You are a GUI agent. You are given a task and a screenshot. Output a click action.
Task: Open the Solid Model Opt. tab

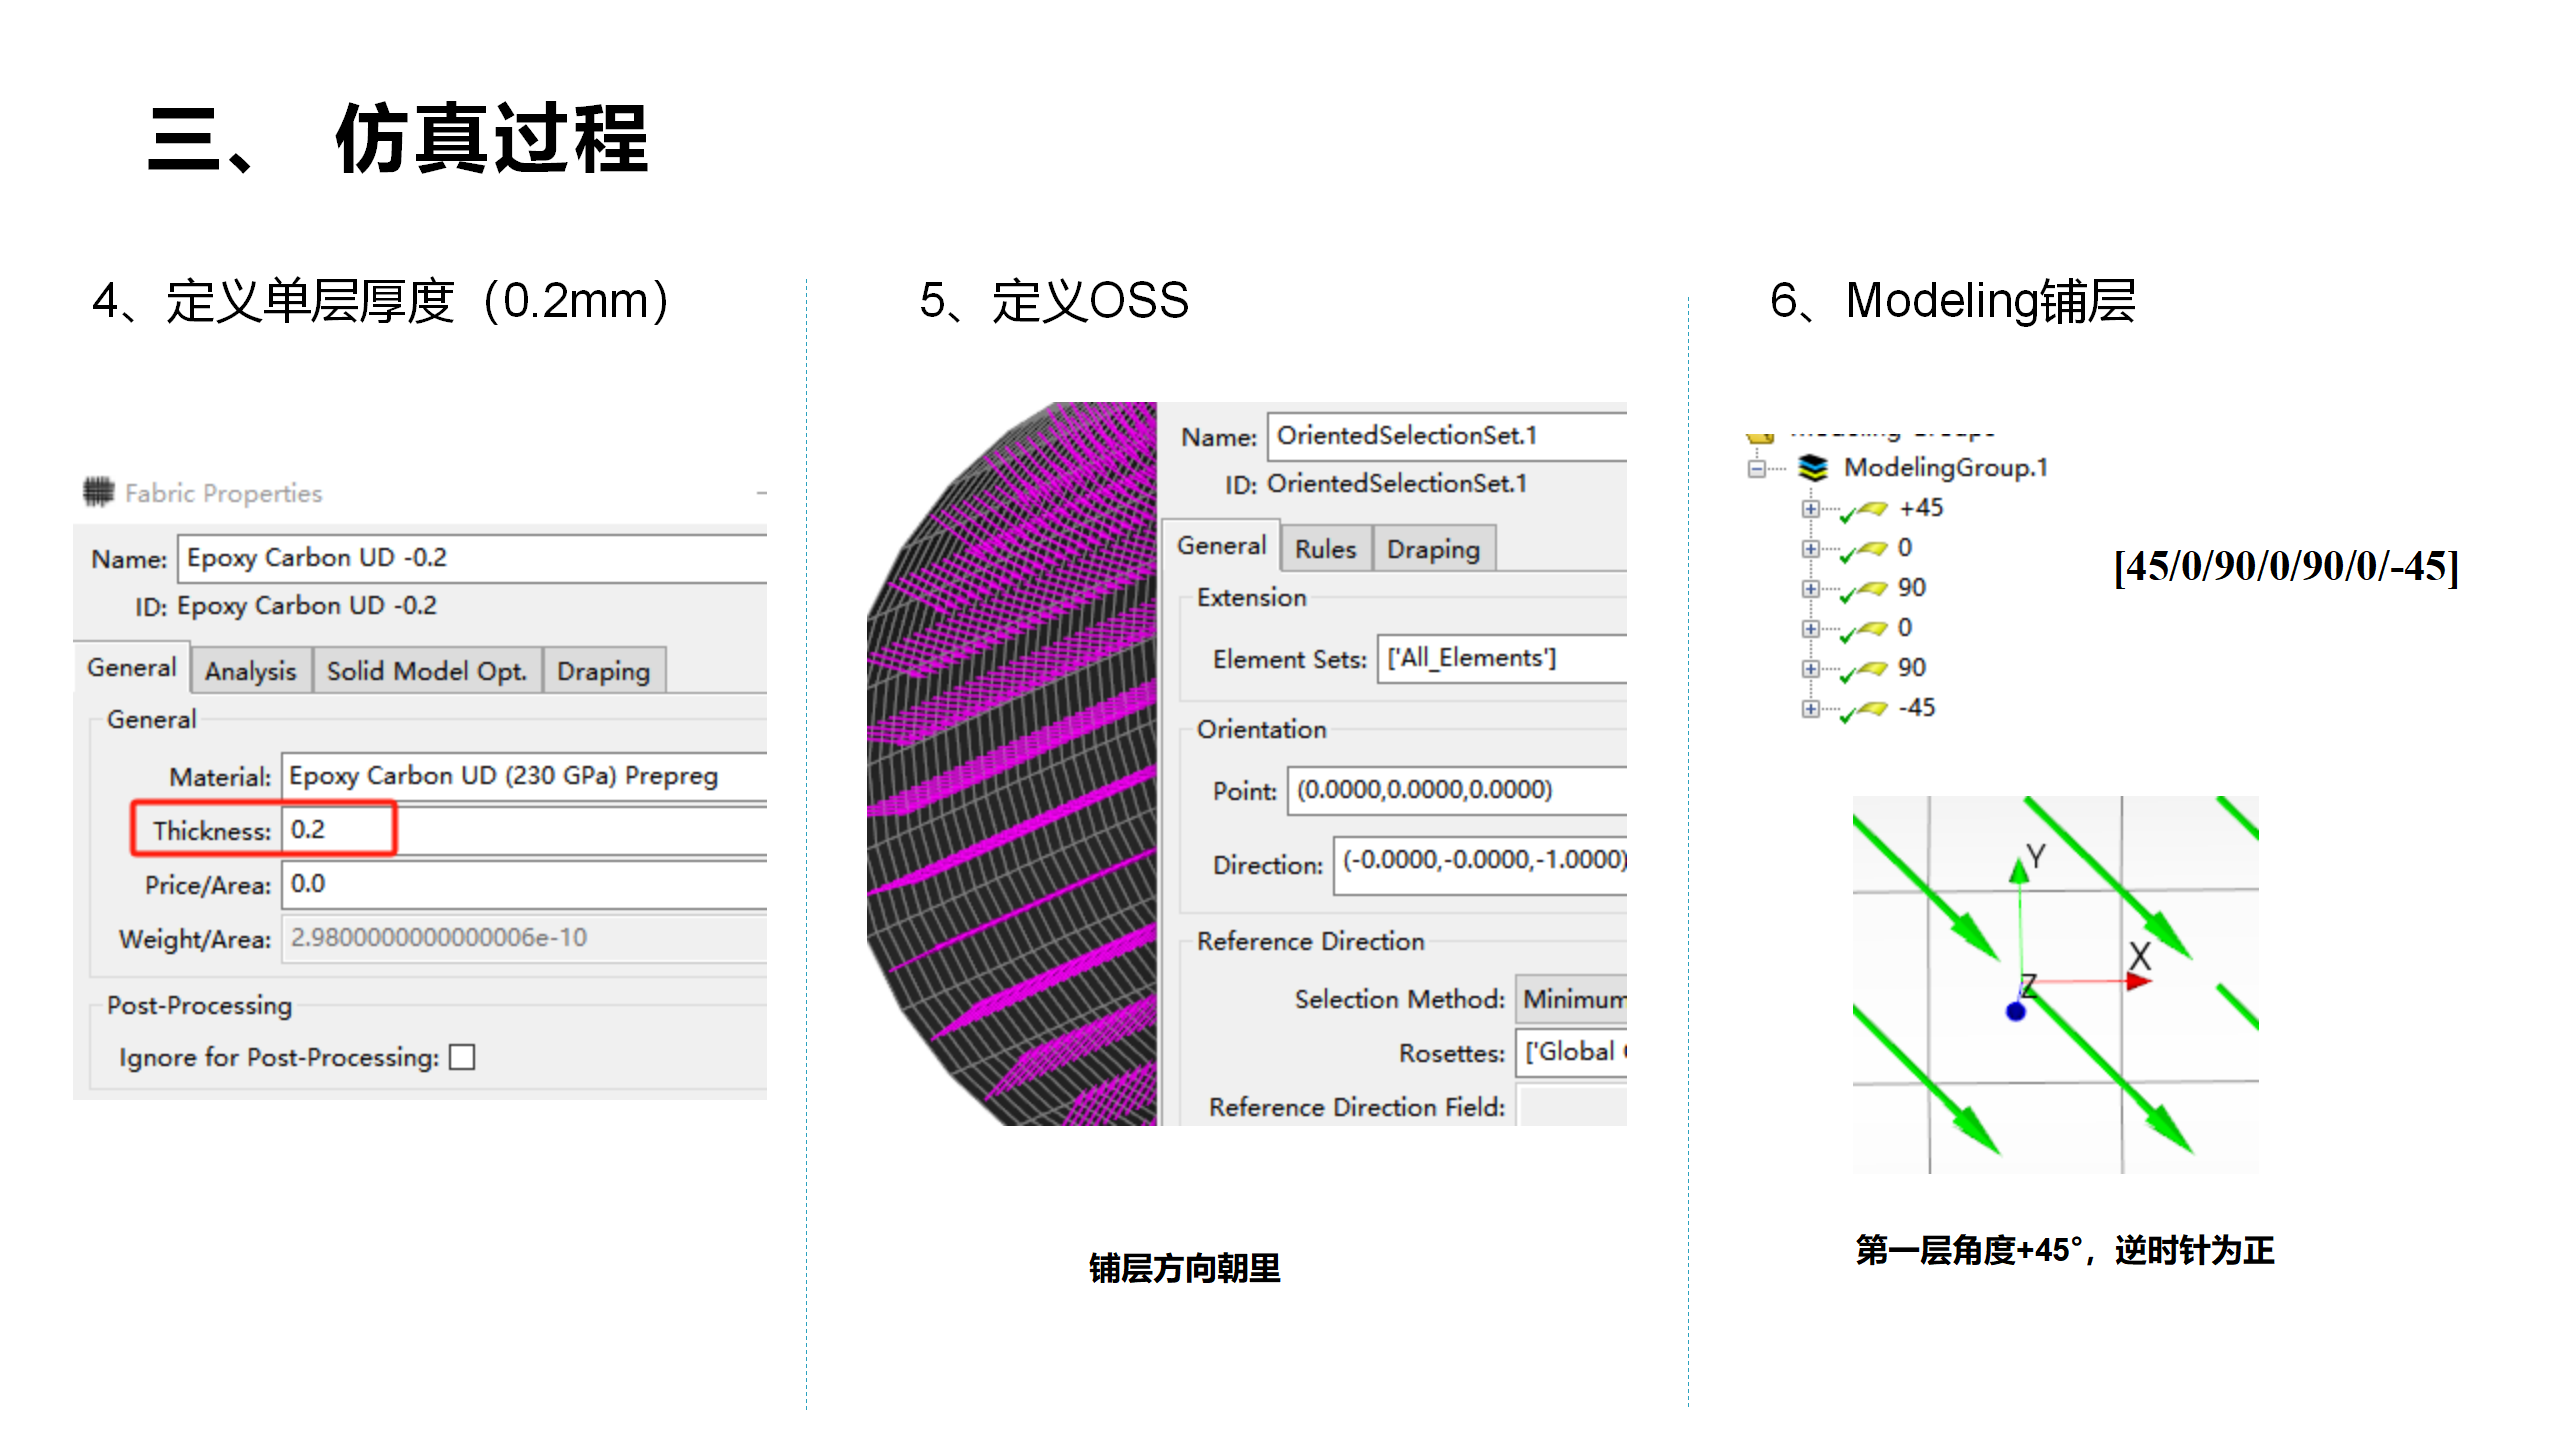click(427, 670)
